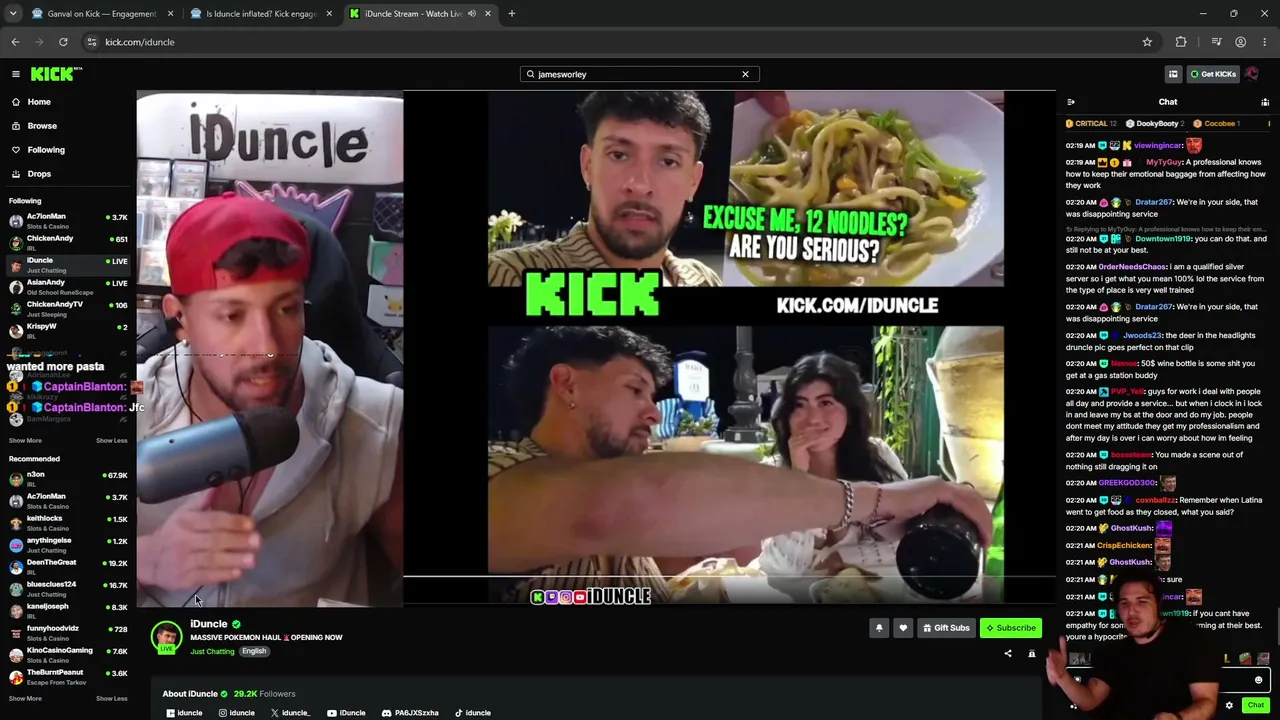The image size is (1280, 720).
Task: Open iDuncle's Instagram link
Action: click(236, 713)
